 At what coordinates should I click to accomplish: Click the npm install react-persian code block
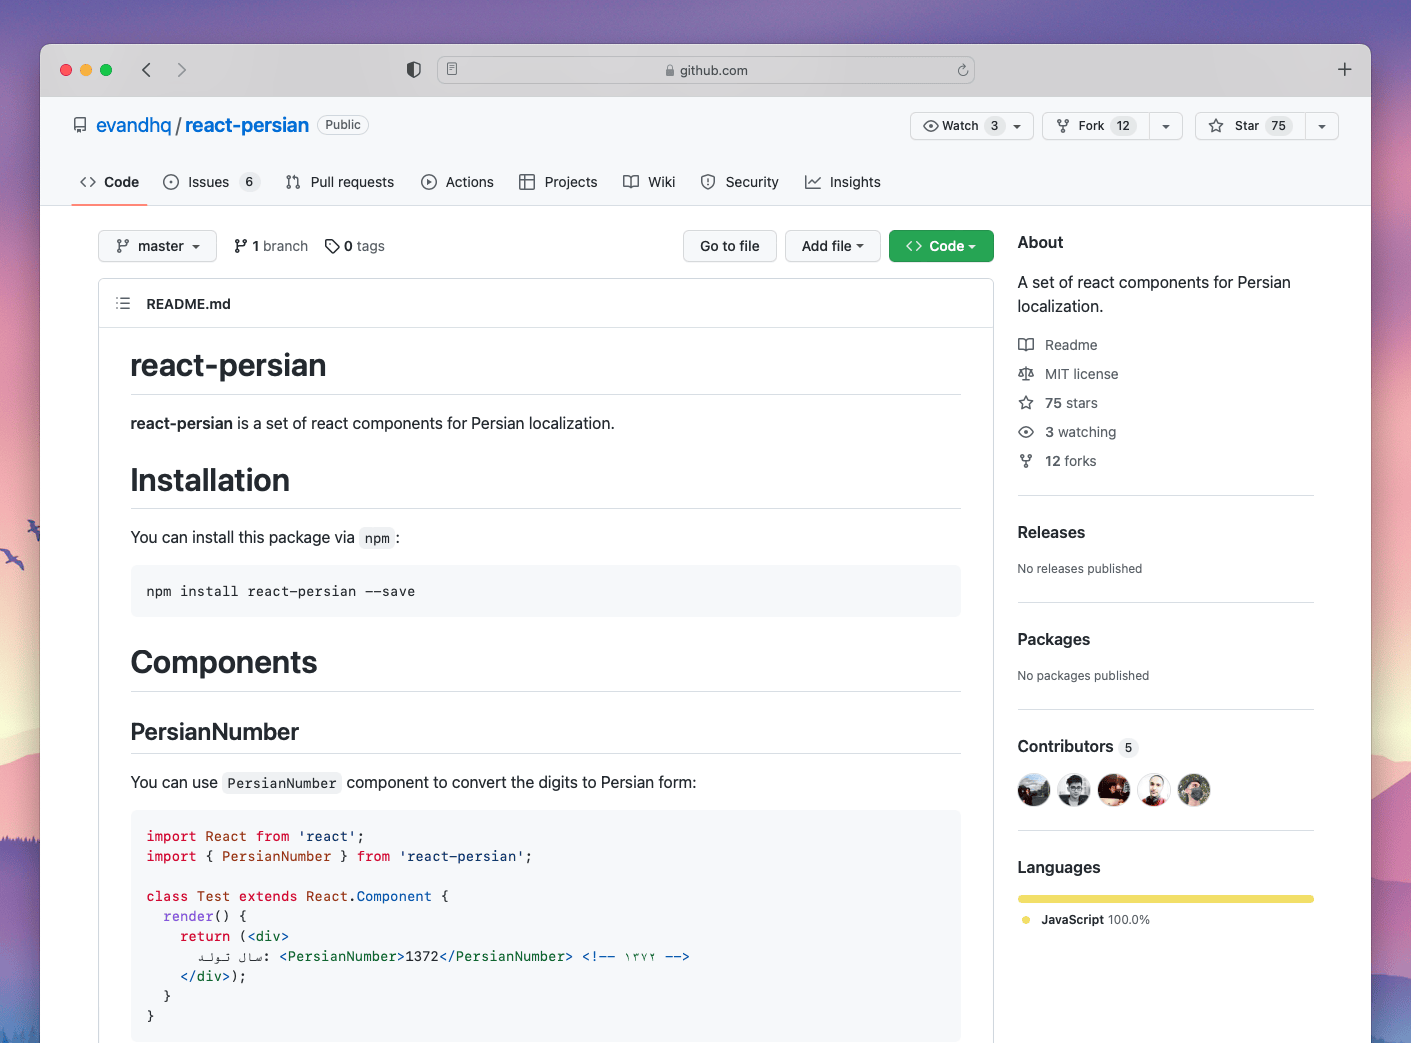coord(546,591)
